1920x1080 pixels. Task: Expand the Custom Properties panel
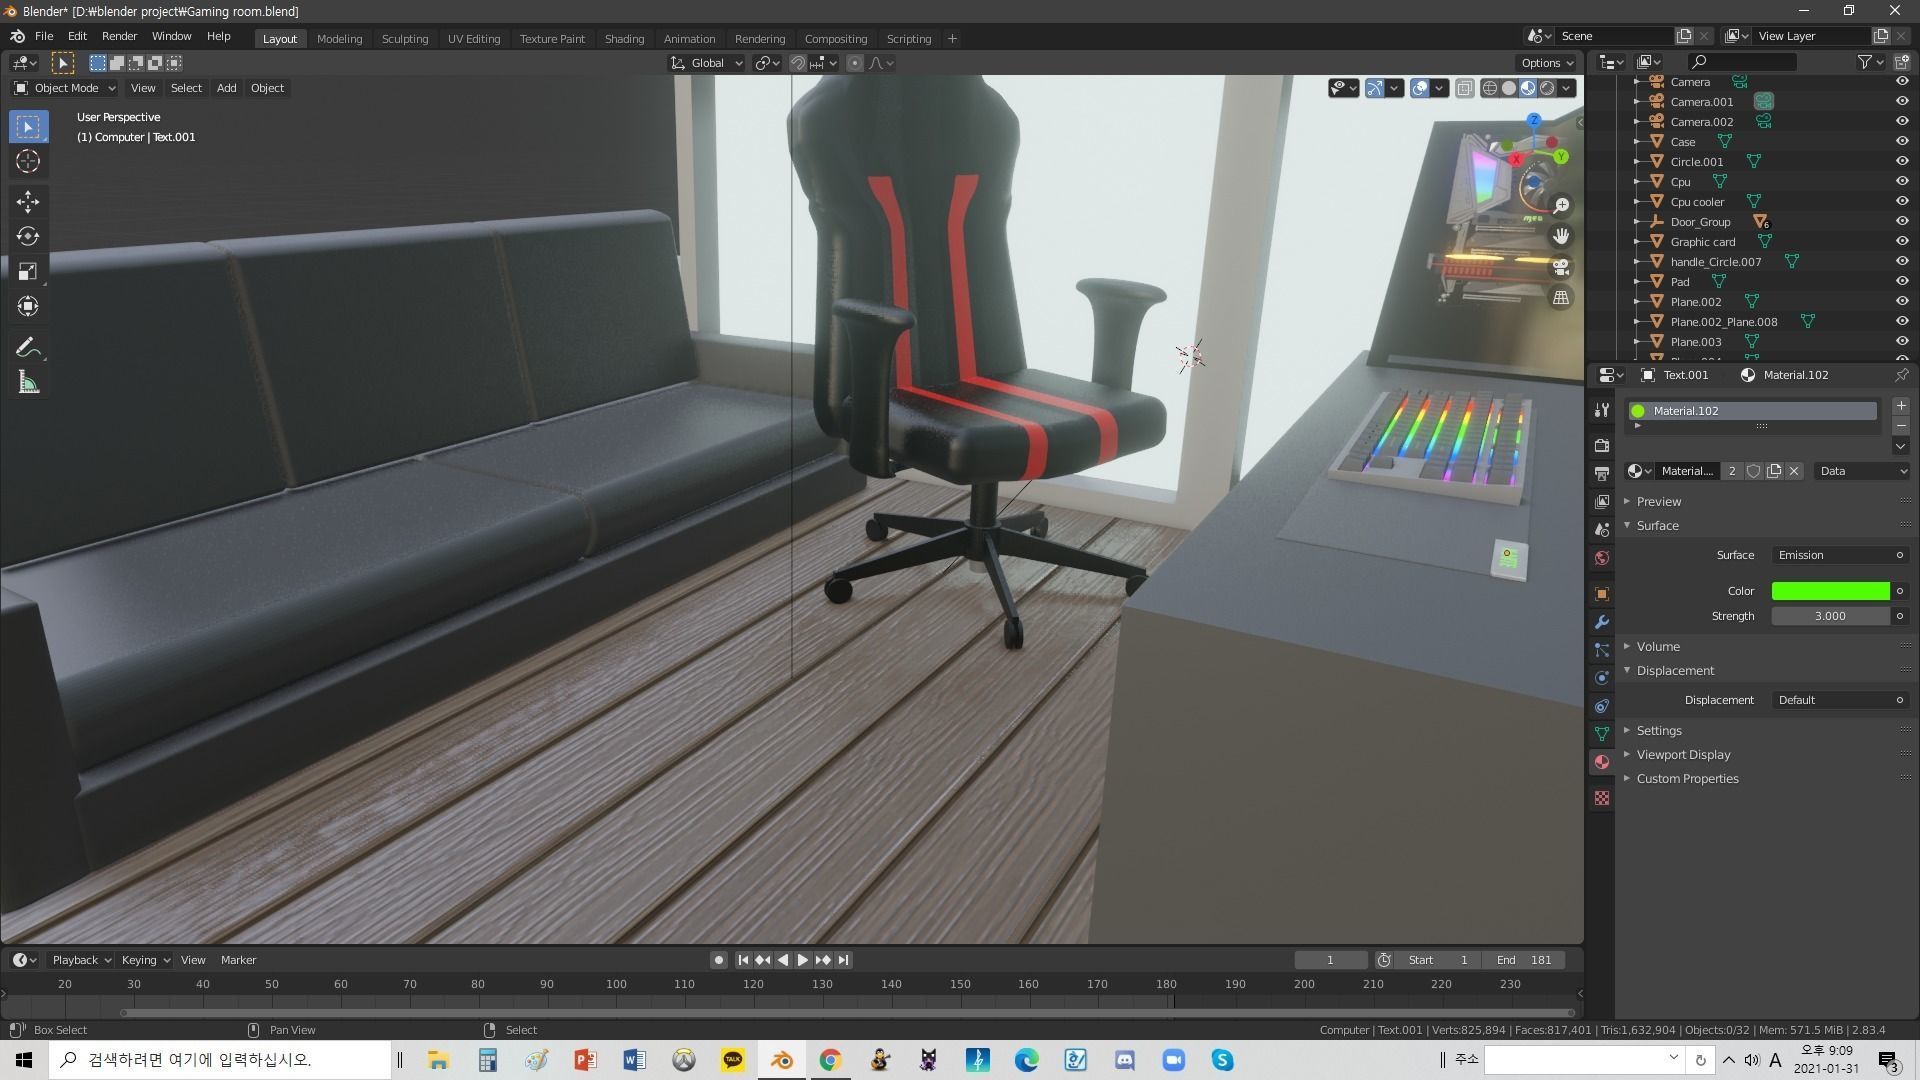[x=1687, y=779]
